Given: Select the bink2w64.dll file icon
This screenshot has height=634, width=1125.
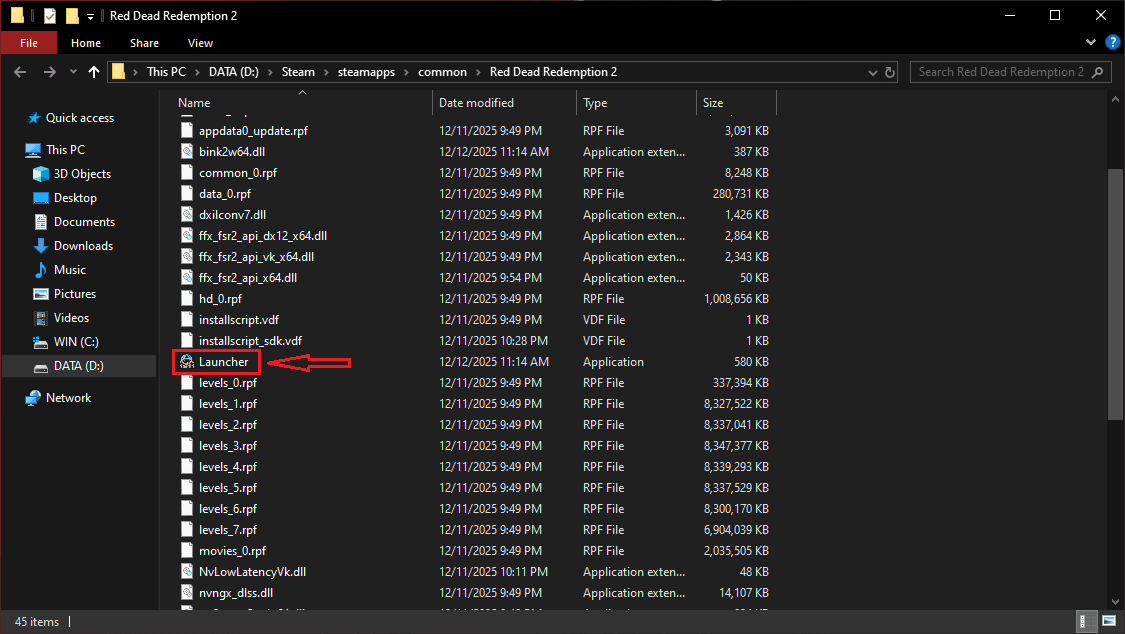Looking at the screenshot, I should click(x=187, y=152).
